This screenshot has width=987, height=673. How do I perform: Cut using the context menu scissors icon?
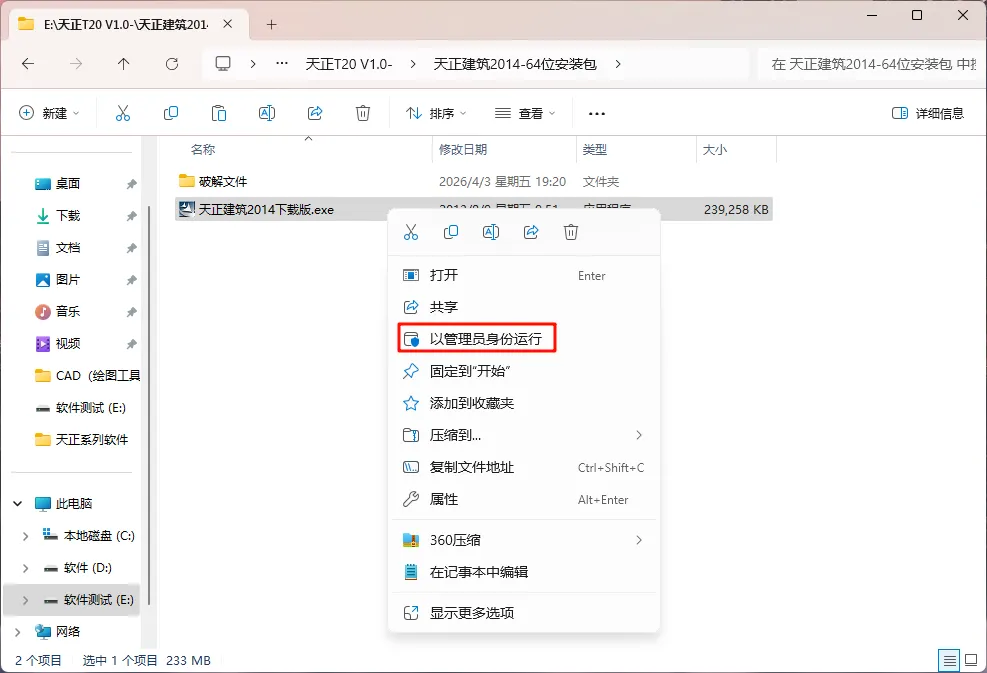(411, 232)
